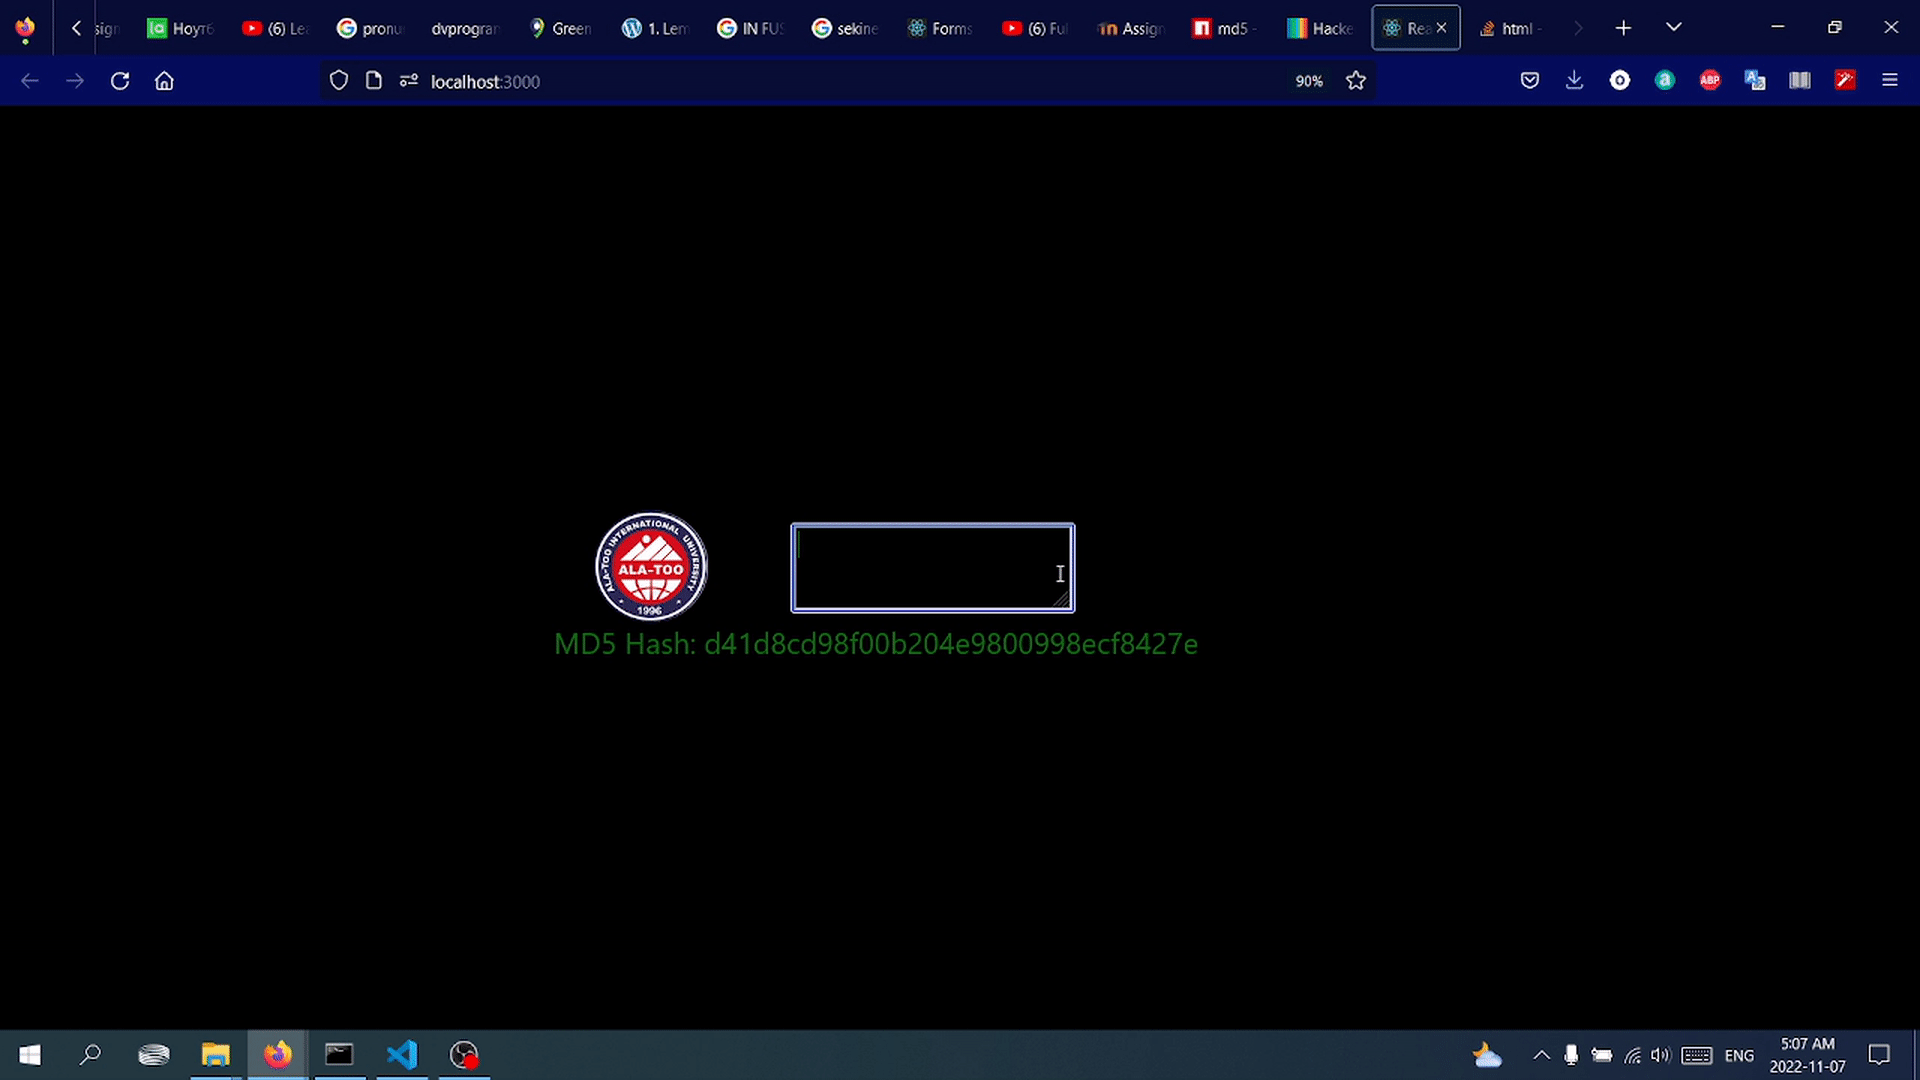Open the downloads arrow icon
This screenshot has height=1080, width=1920.
pos(1574,81)
